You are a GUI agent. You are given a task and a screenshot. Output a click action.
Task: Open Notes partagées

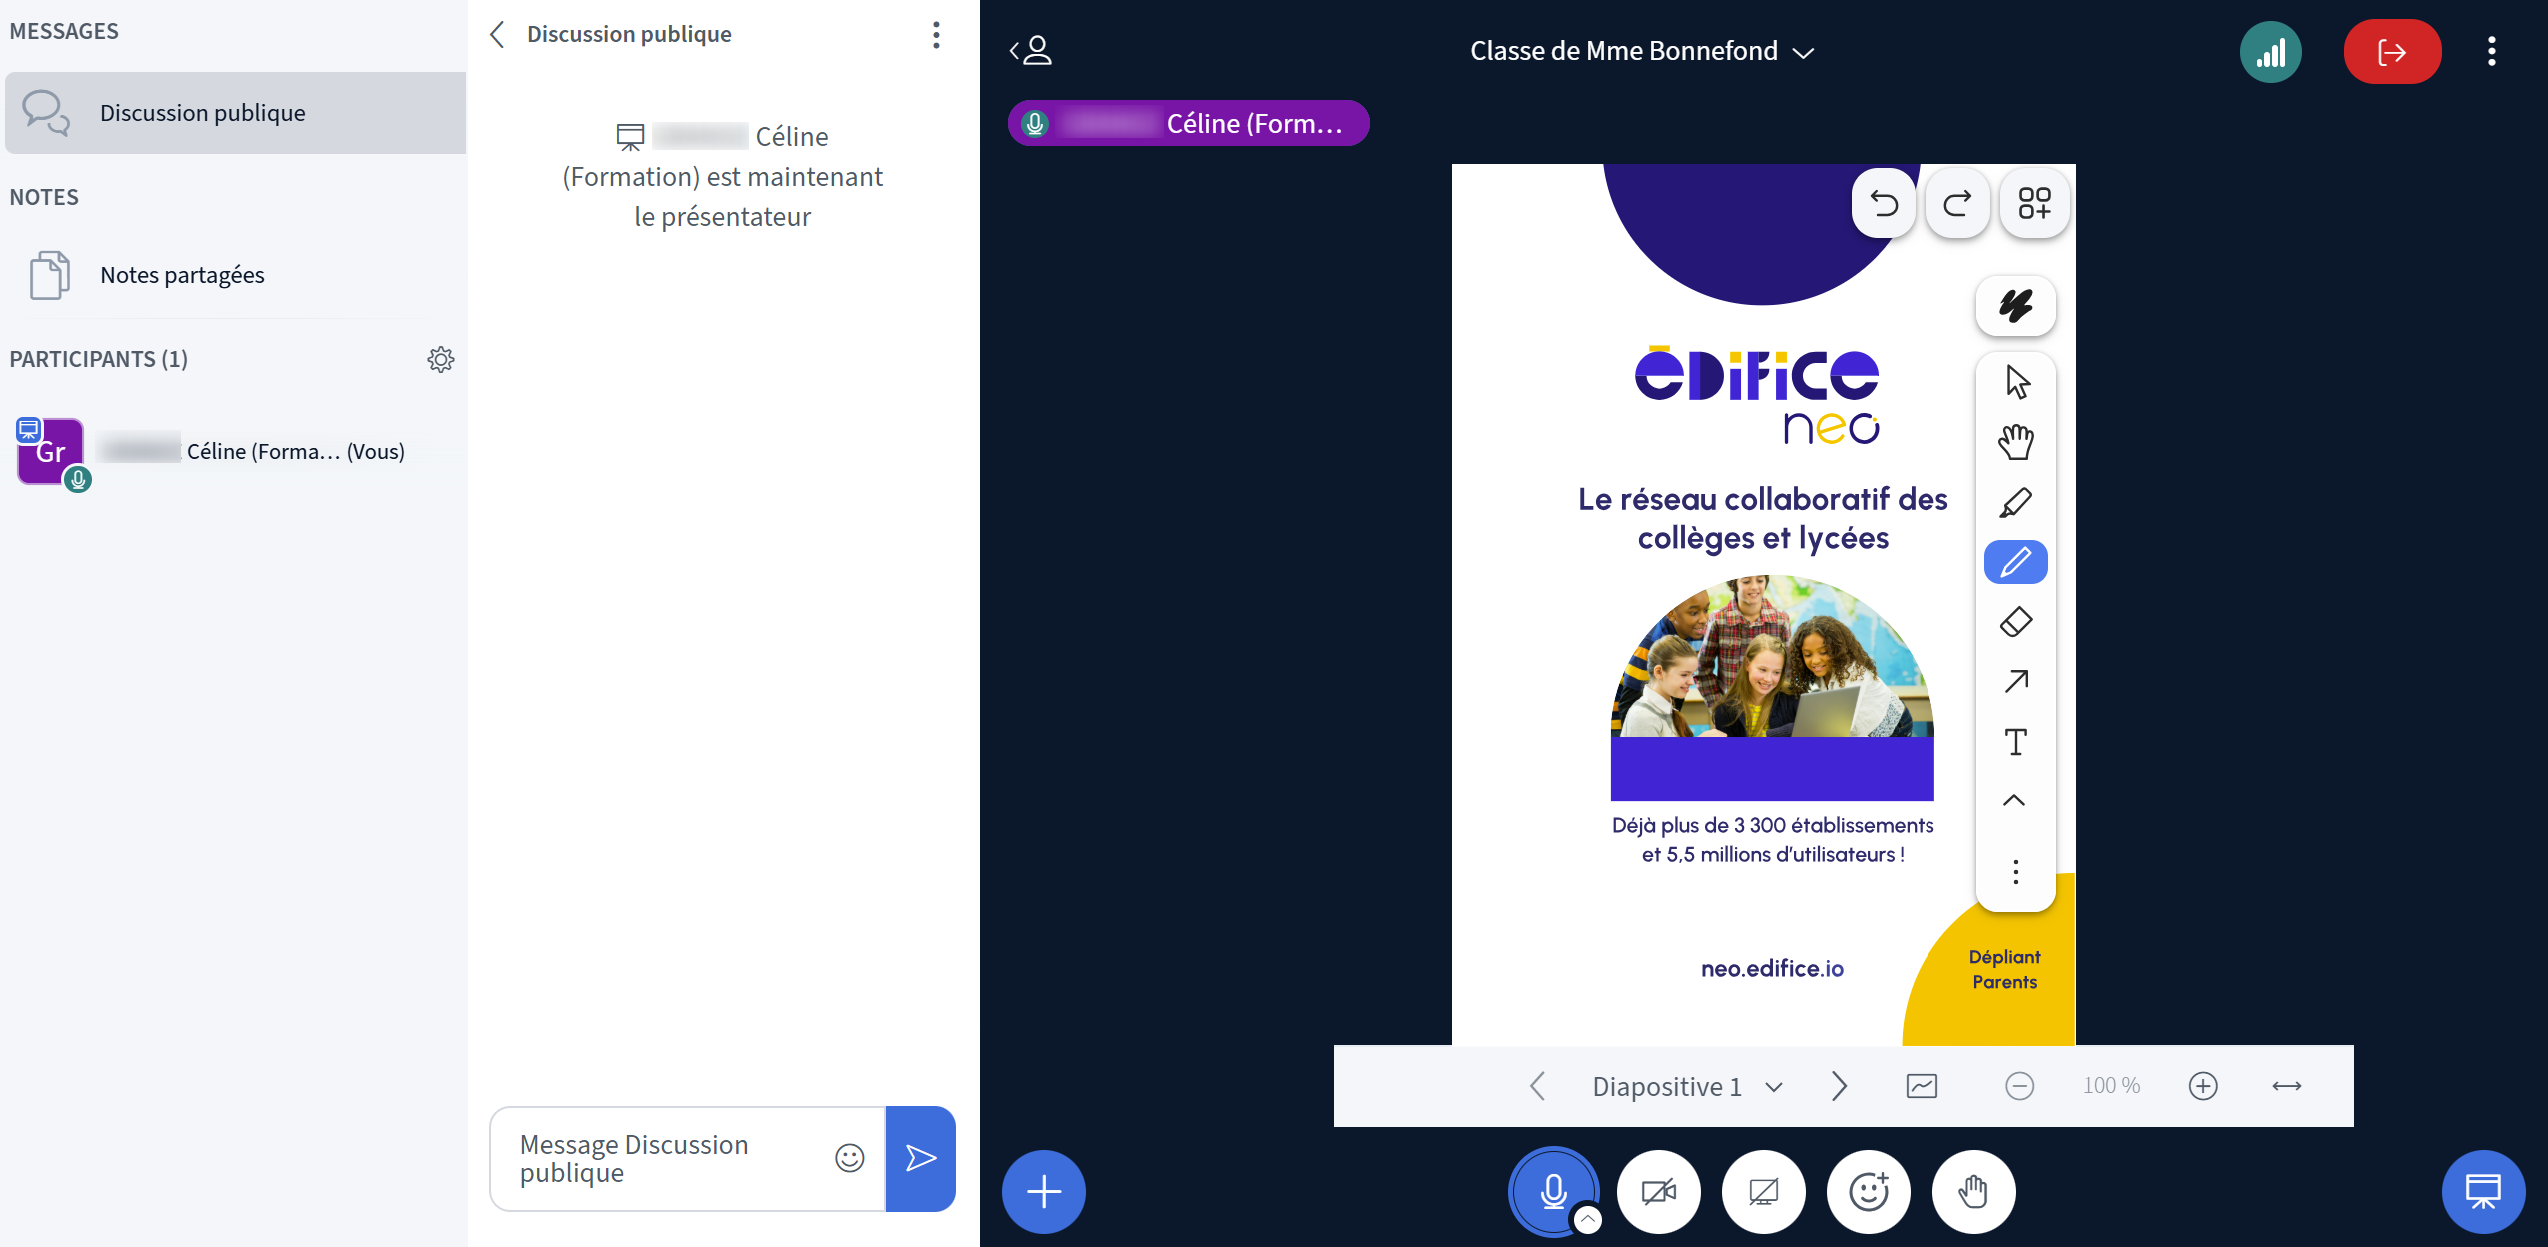pyautogui.click(x=182, y=275)
